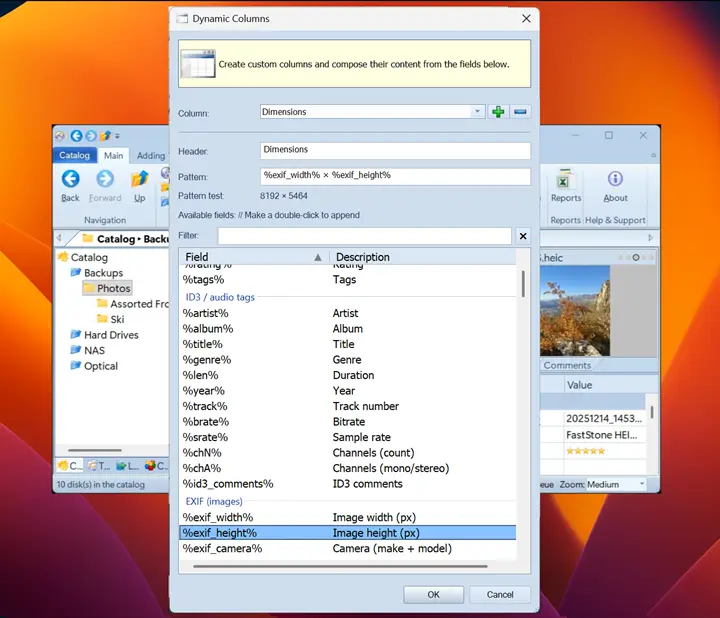Select Photos folder in tree

click(108, 288)
